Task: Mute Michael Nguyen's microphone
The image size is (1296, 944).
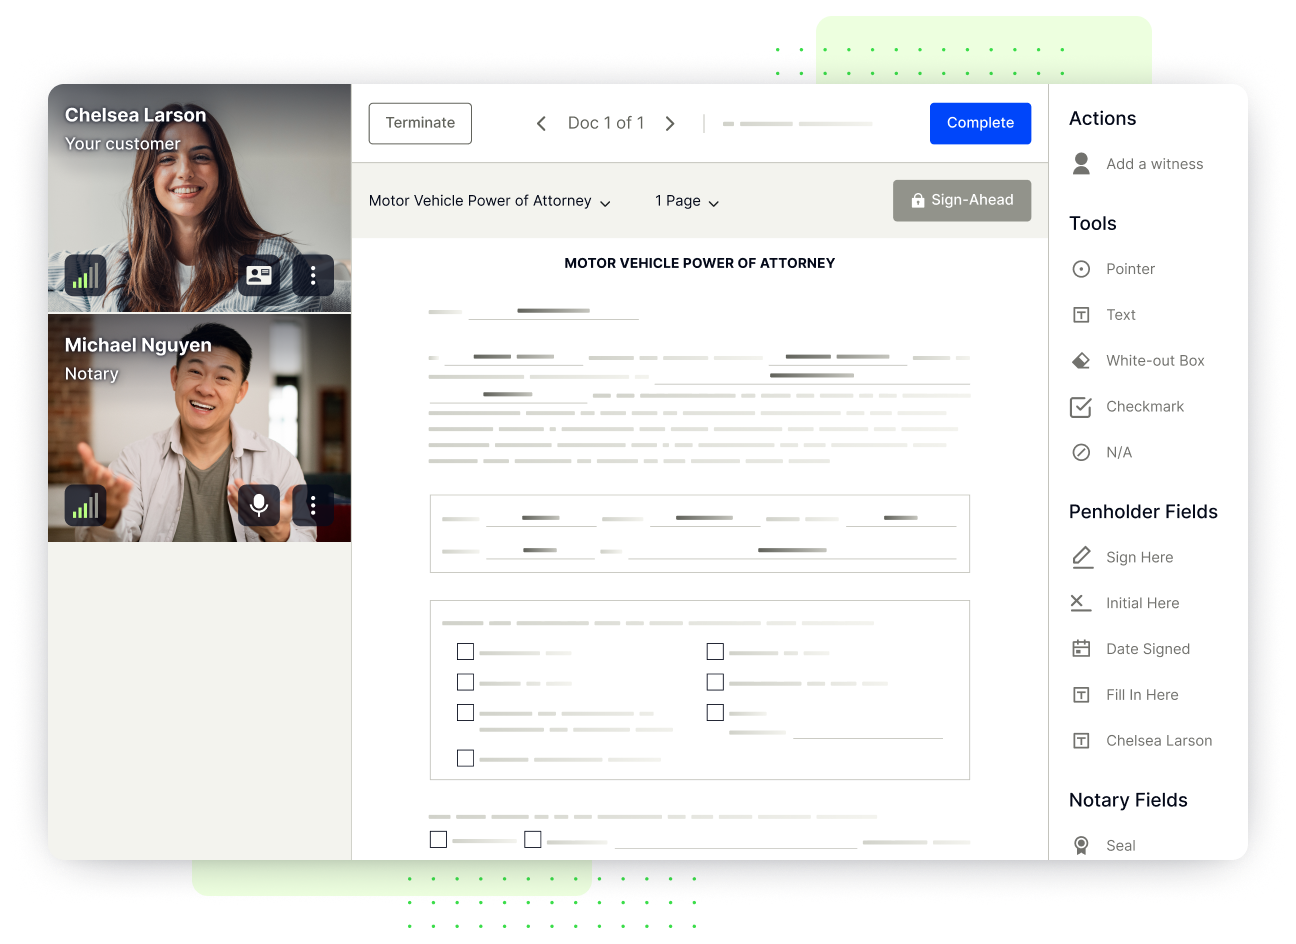Action: point(259,505)
